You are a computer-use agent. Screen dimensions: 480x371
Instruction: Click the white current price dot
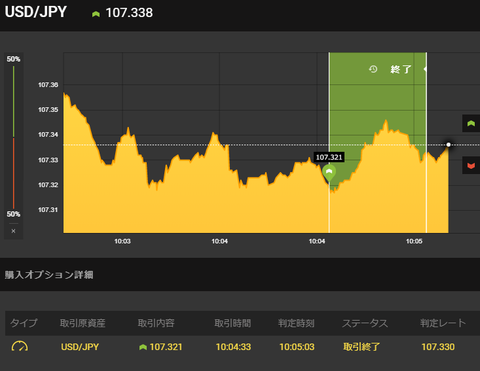point(448,144)
